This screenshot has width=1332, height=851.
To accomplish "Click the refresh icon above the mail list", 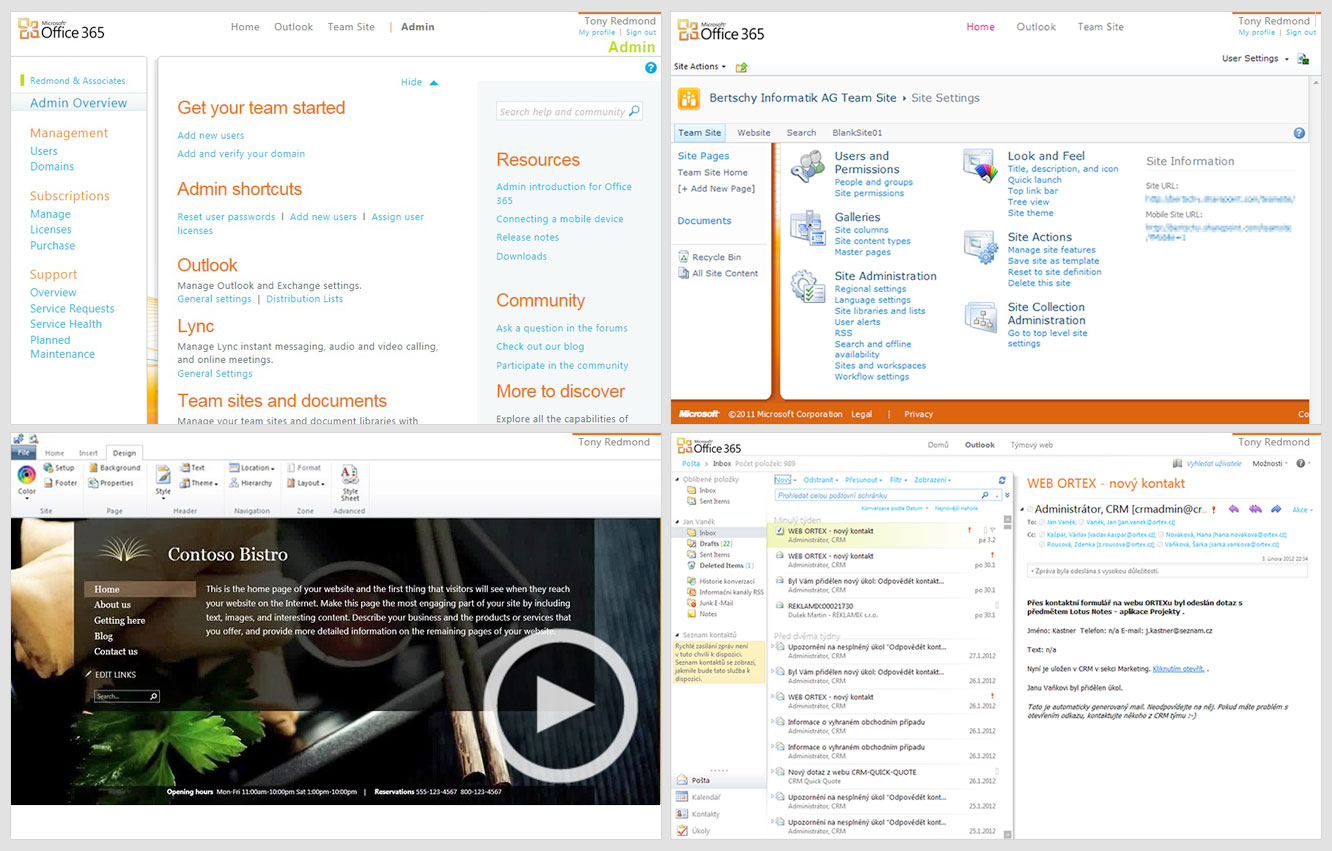I will pos(1002,480).
